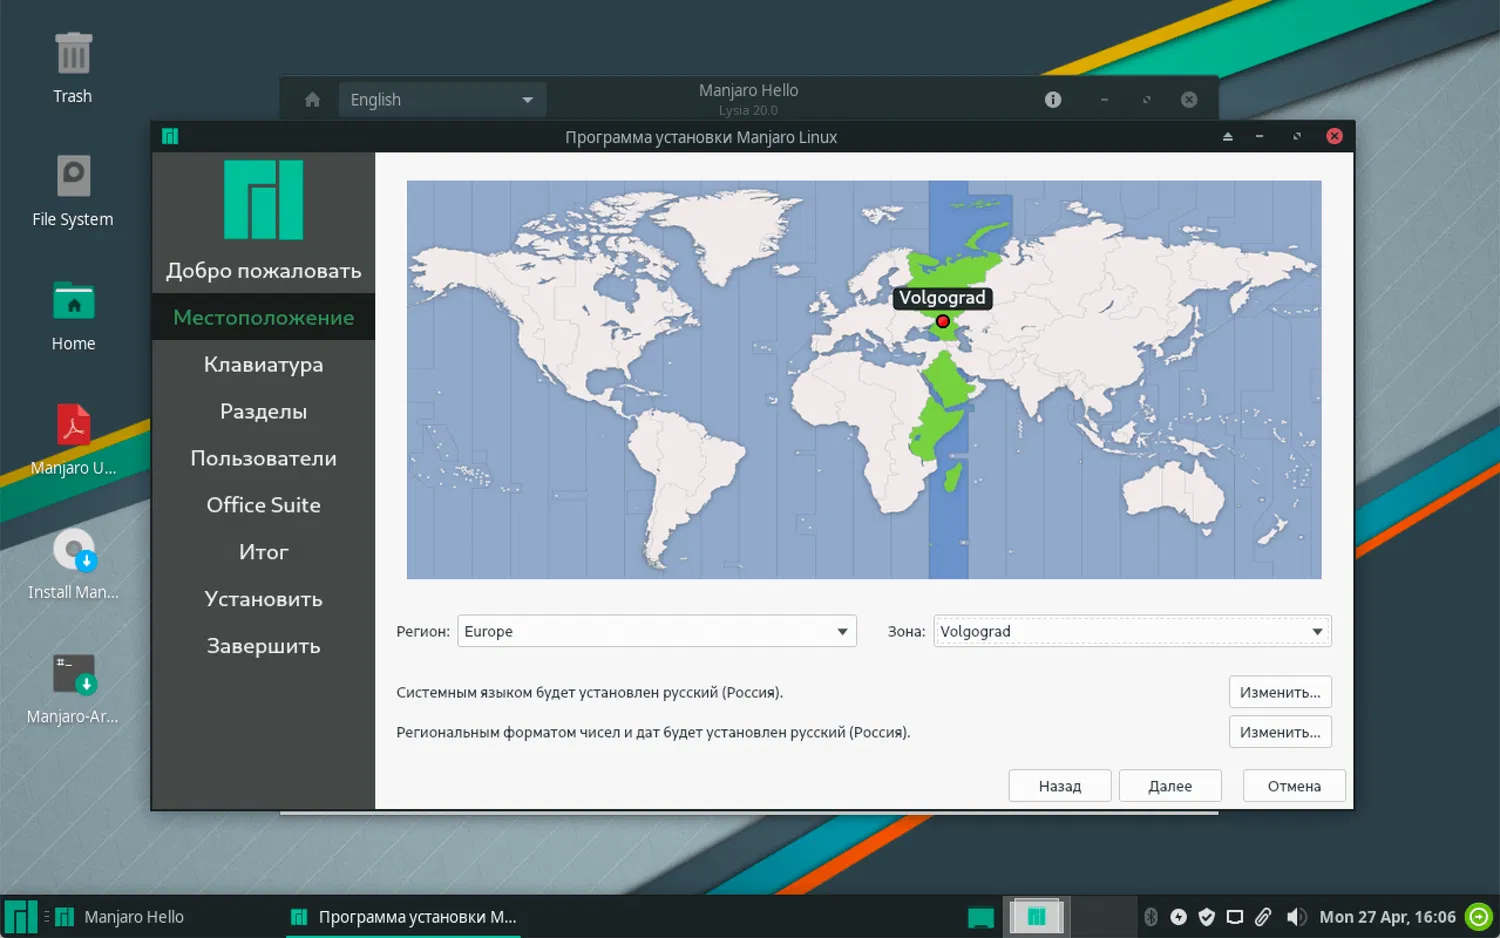Click the Manjaro logo in installer title bar

[170, 136]
